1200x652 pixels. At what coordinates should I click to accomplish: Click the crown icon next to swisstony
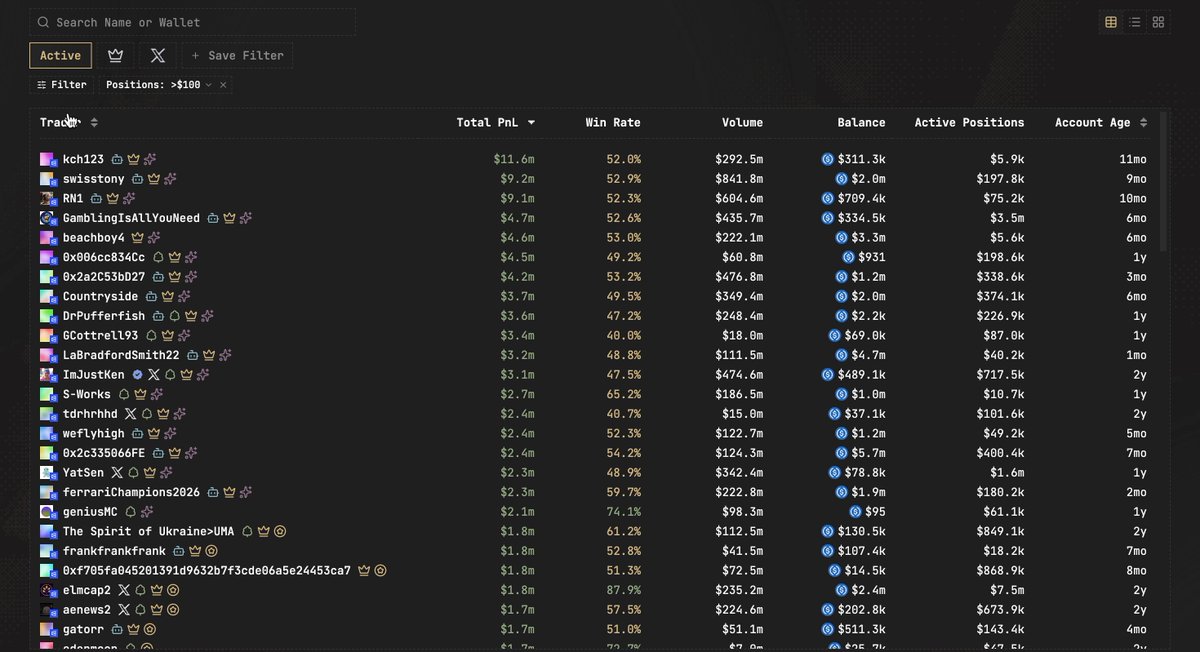(x=154, y=179)
